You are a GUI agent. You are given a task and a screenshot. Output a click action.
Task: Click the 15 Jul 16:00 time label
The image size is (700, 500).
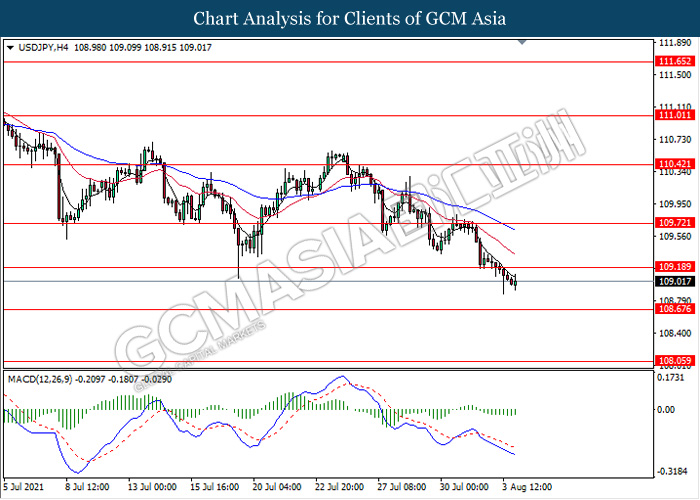[x=214, y=487]
